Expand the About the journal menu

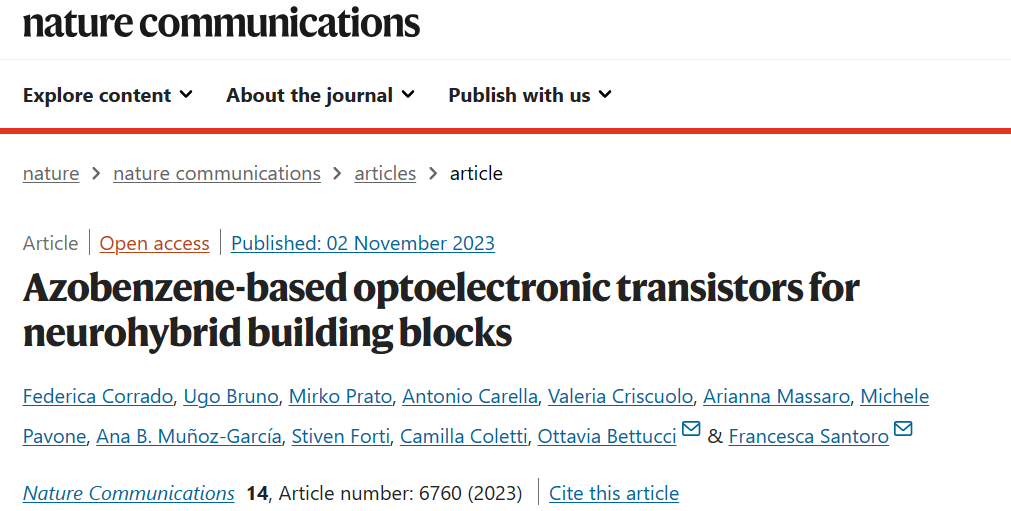coord(320,95)
